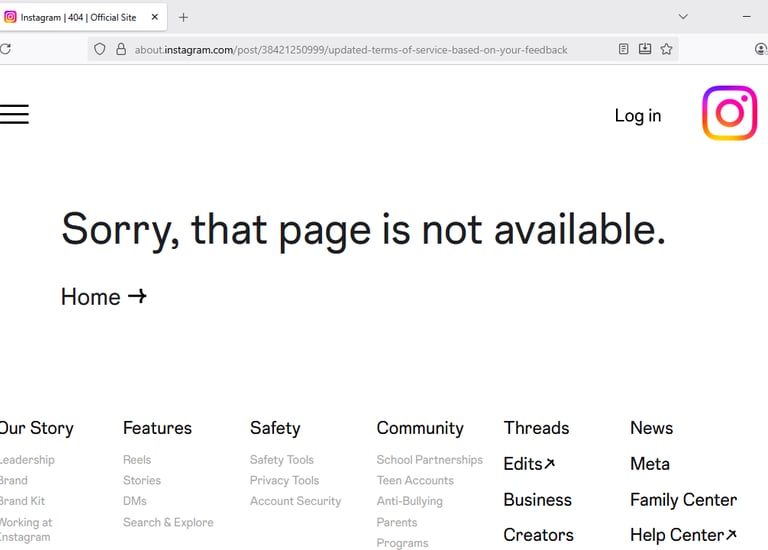View site security padlock info

(121, 49)
